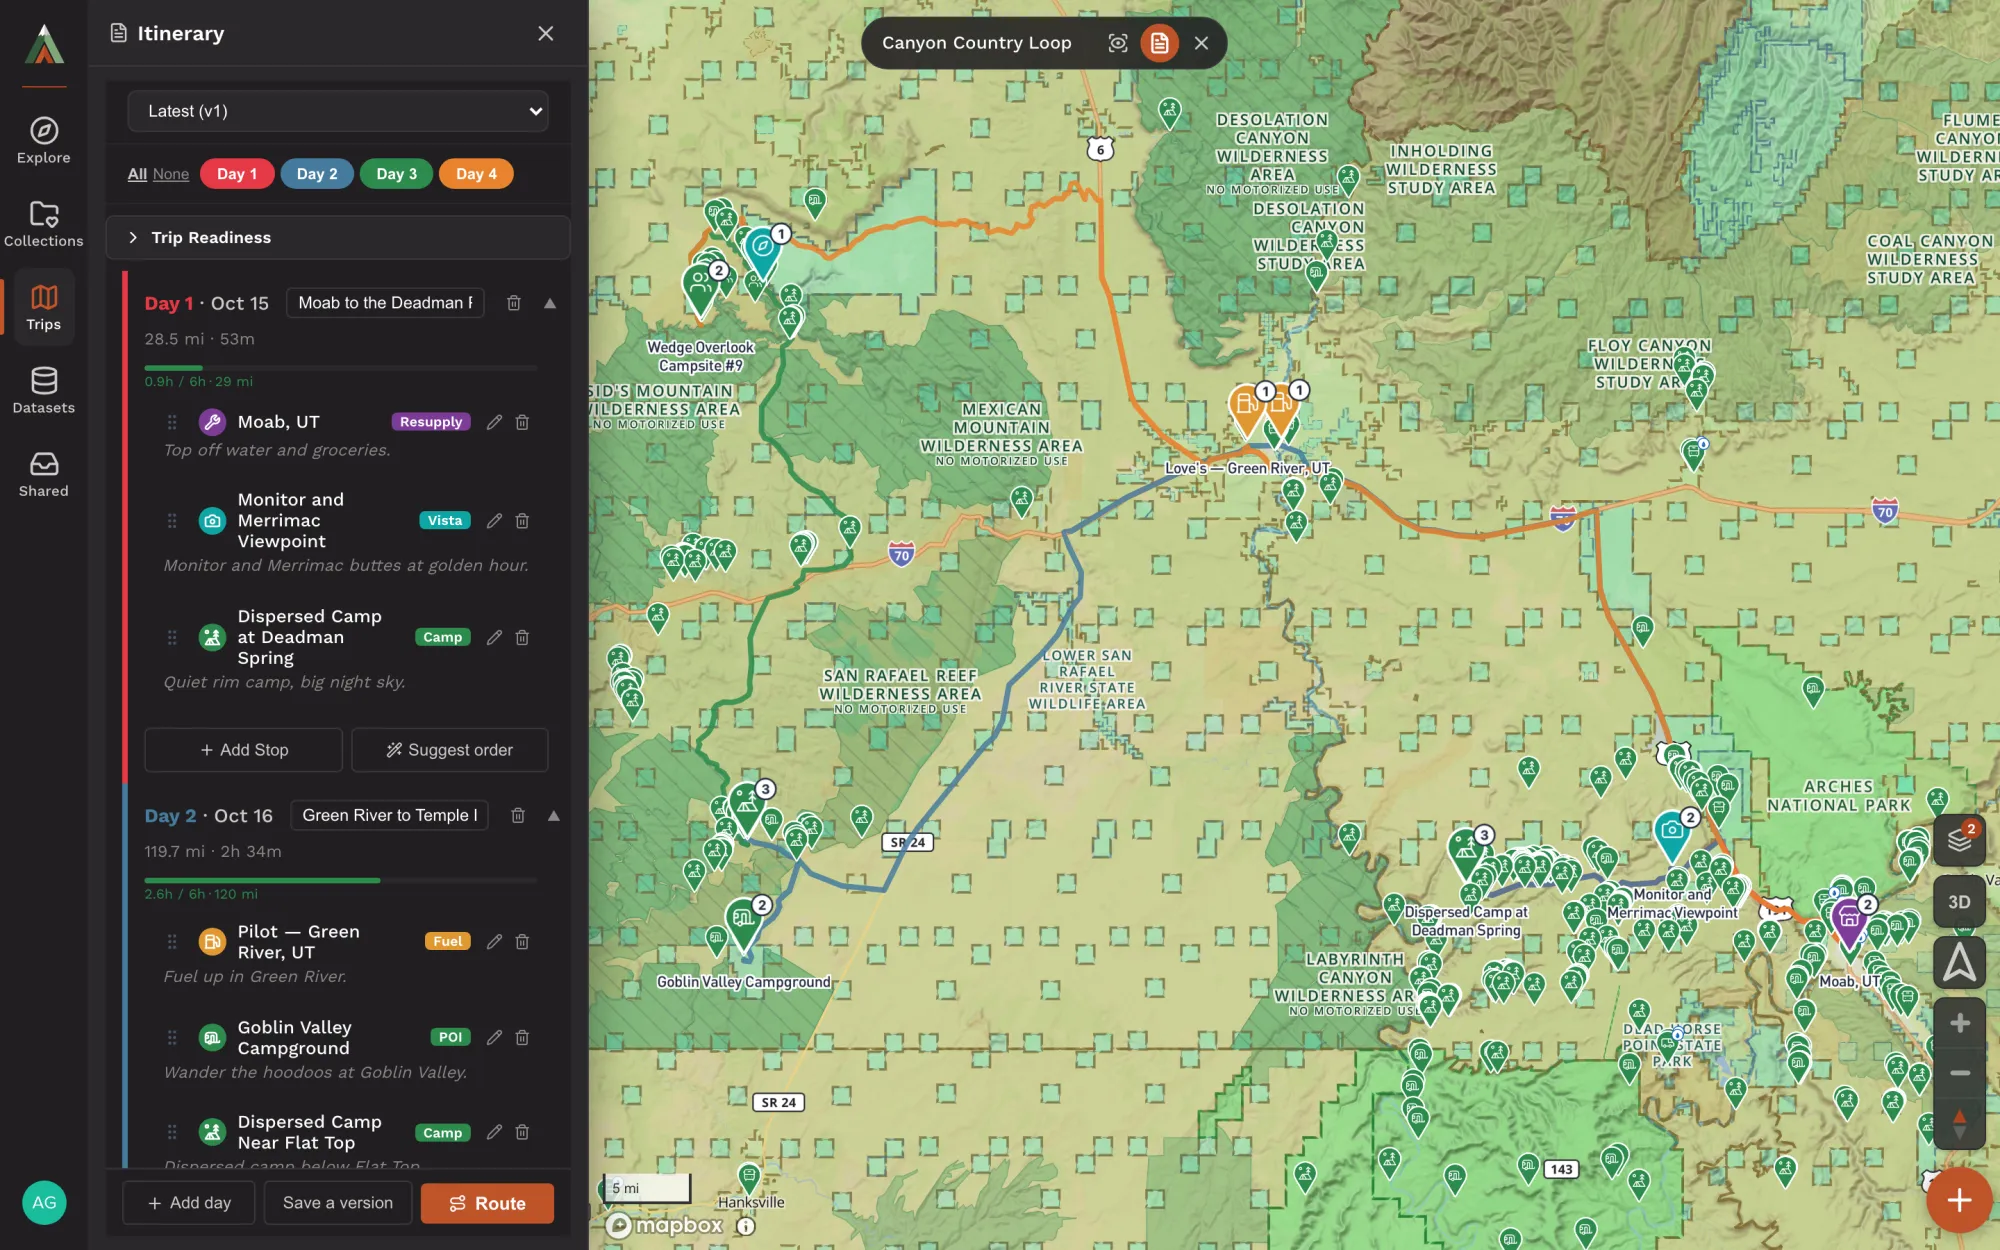
Task: Zoom in on the map
Action: pos(1959,1023)
